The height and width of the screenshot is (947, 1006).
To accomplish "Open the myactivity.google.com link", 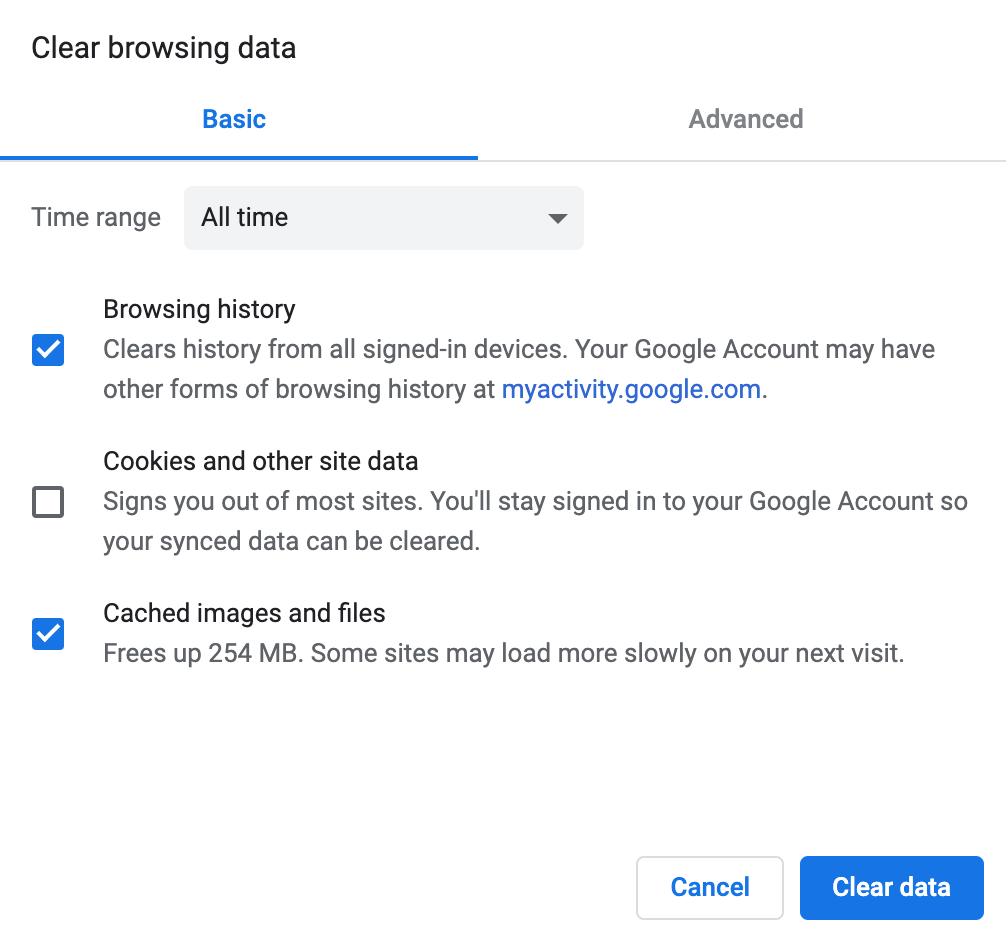I will [x=631, y=390].
